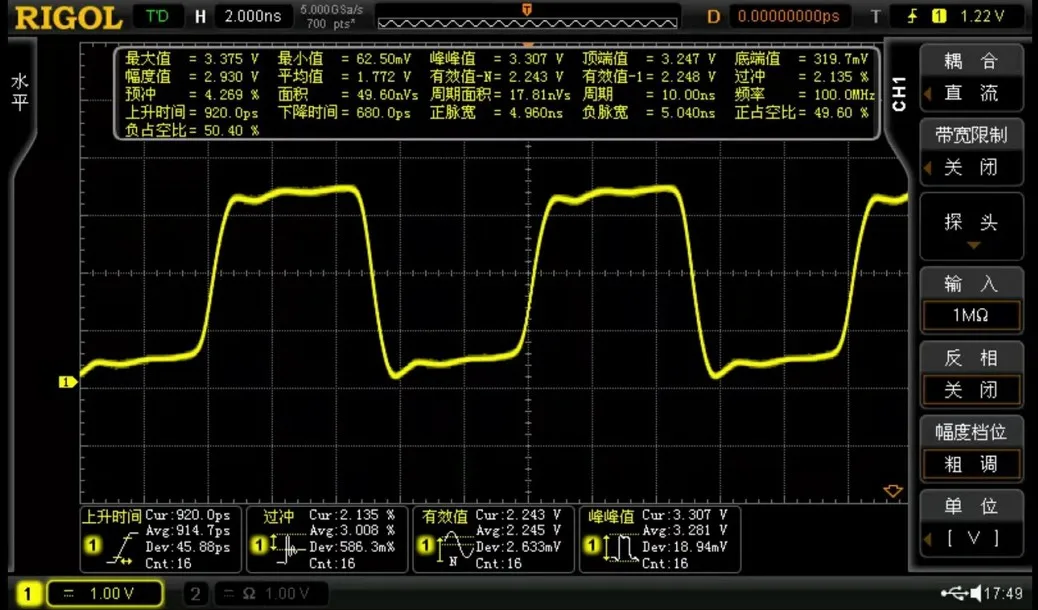The image size is (1038, 610).
Task: Click the channel 2 scale Ω 1.00 V readout
Action: click(x=270, y=593)
